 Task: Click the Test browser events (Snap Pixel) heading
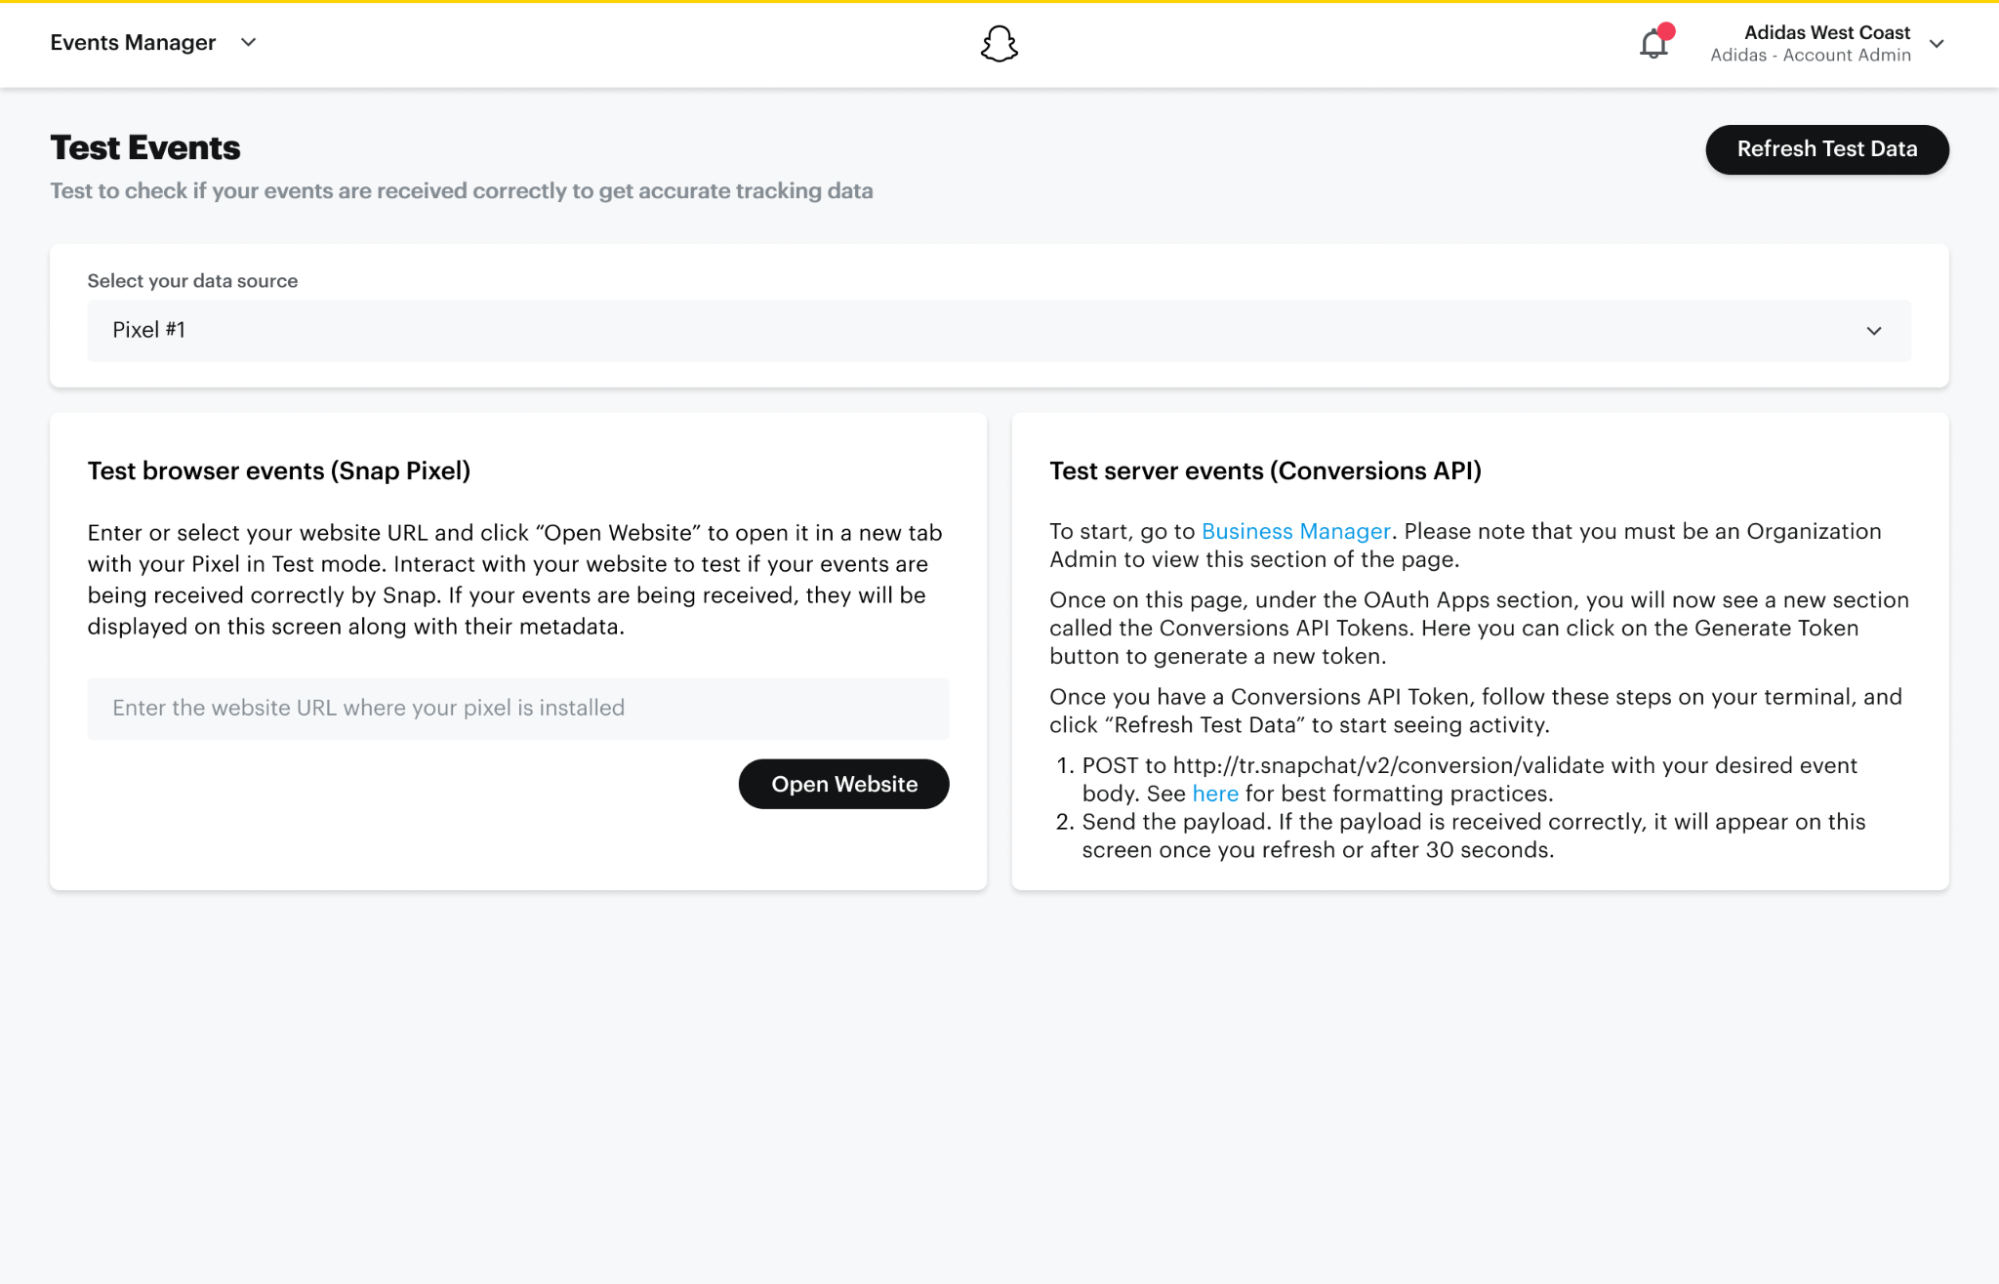(278, 471)
